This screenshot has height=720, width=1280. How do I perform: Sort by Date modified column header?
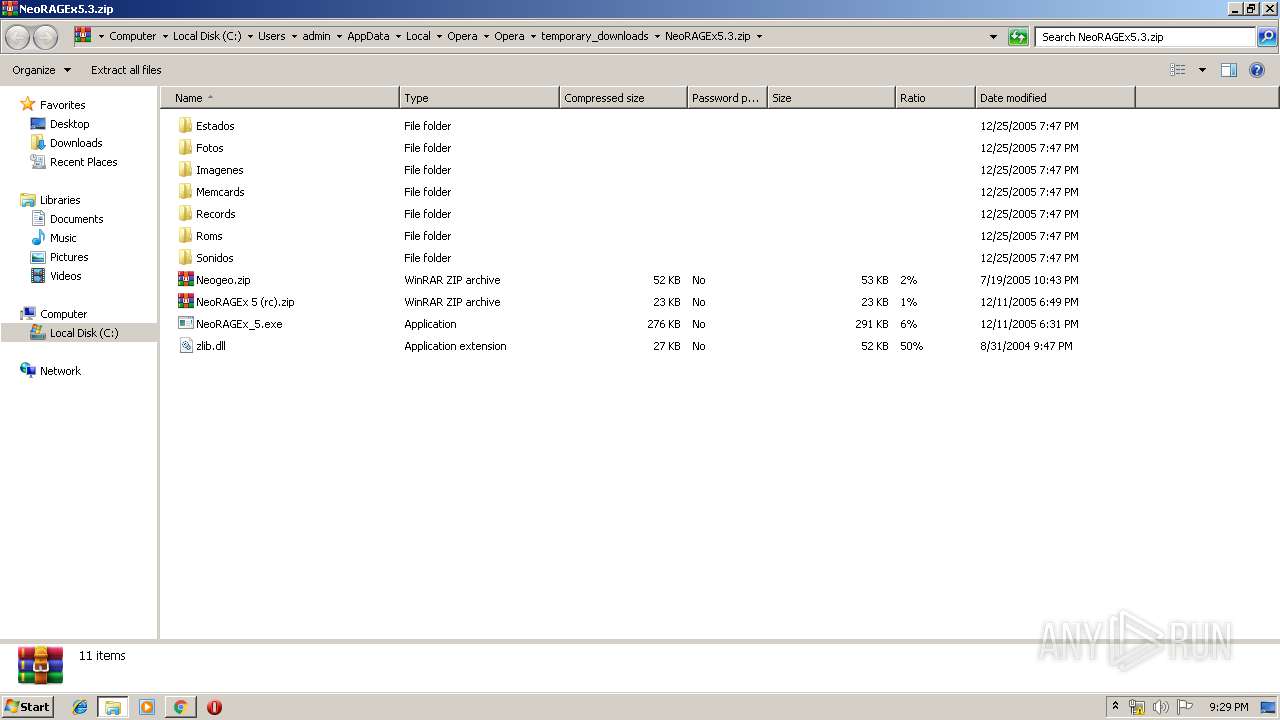(x=1055, y=98)
